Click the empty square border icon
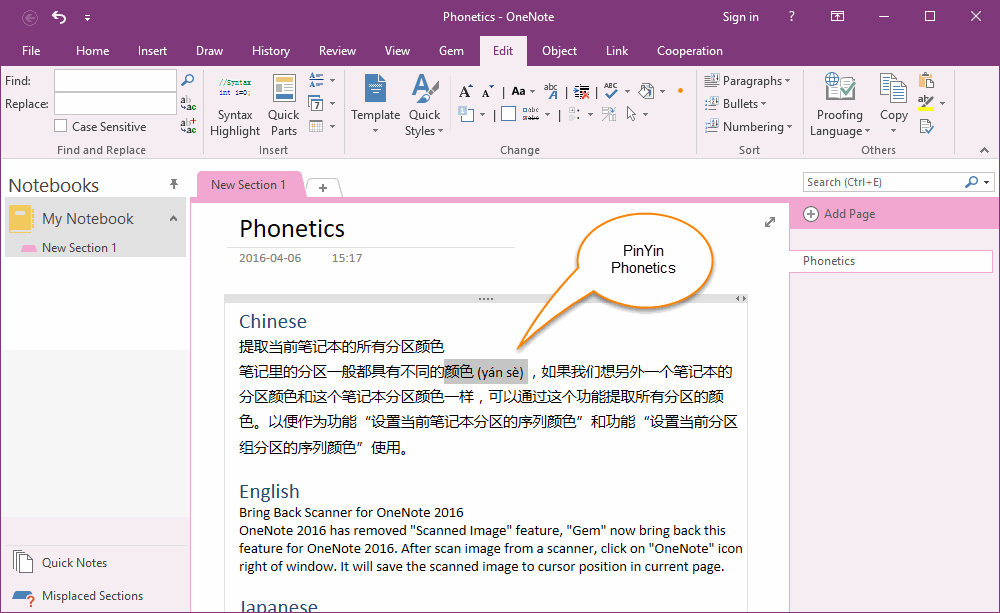The width and height of the screenshot is (1000, 613). click(x=508, y=114)
